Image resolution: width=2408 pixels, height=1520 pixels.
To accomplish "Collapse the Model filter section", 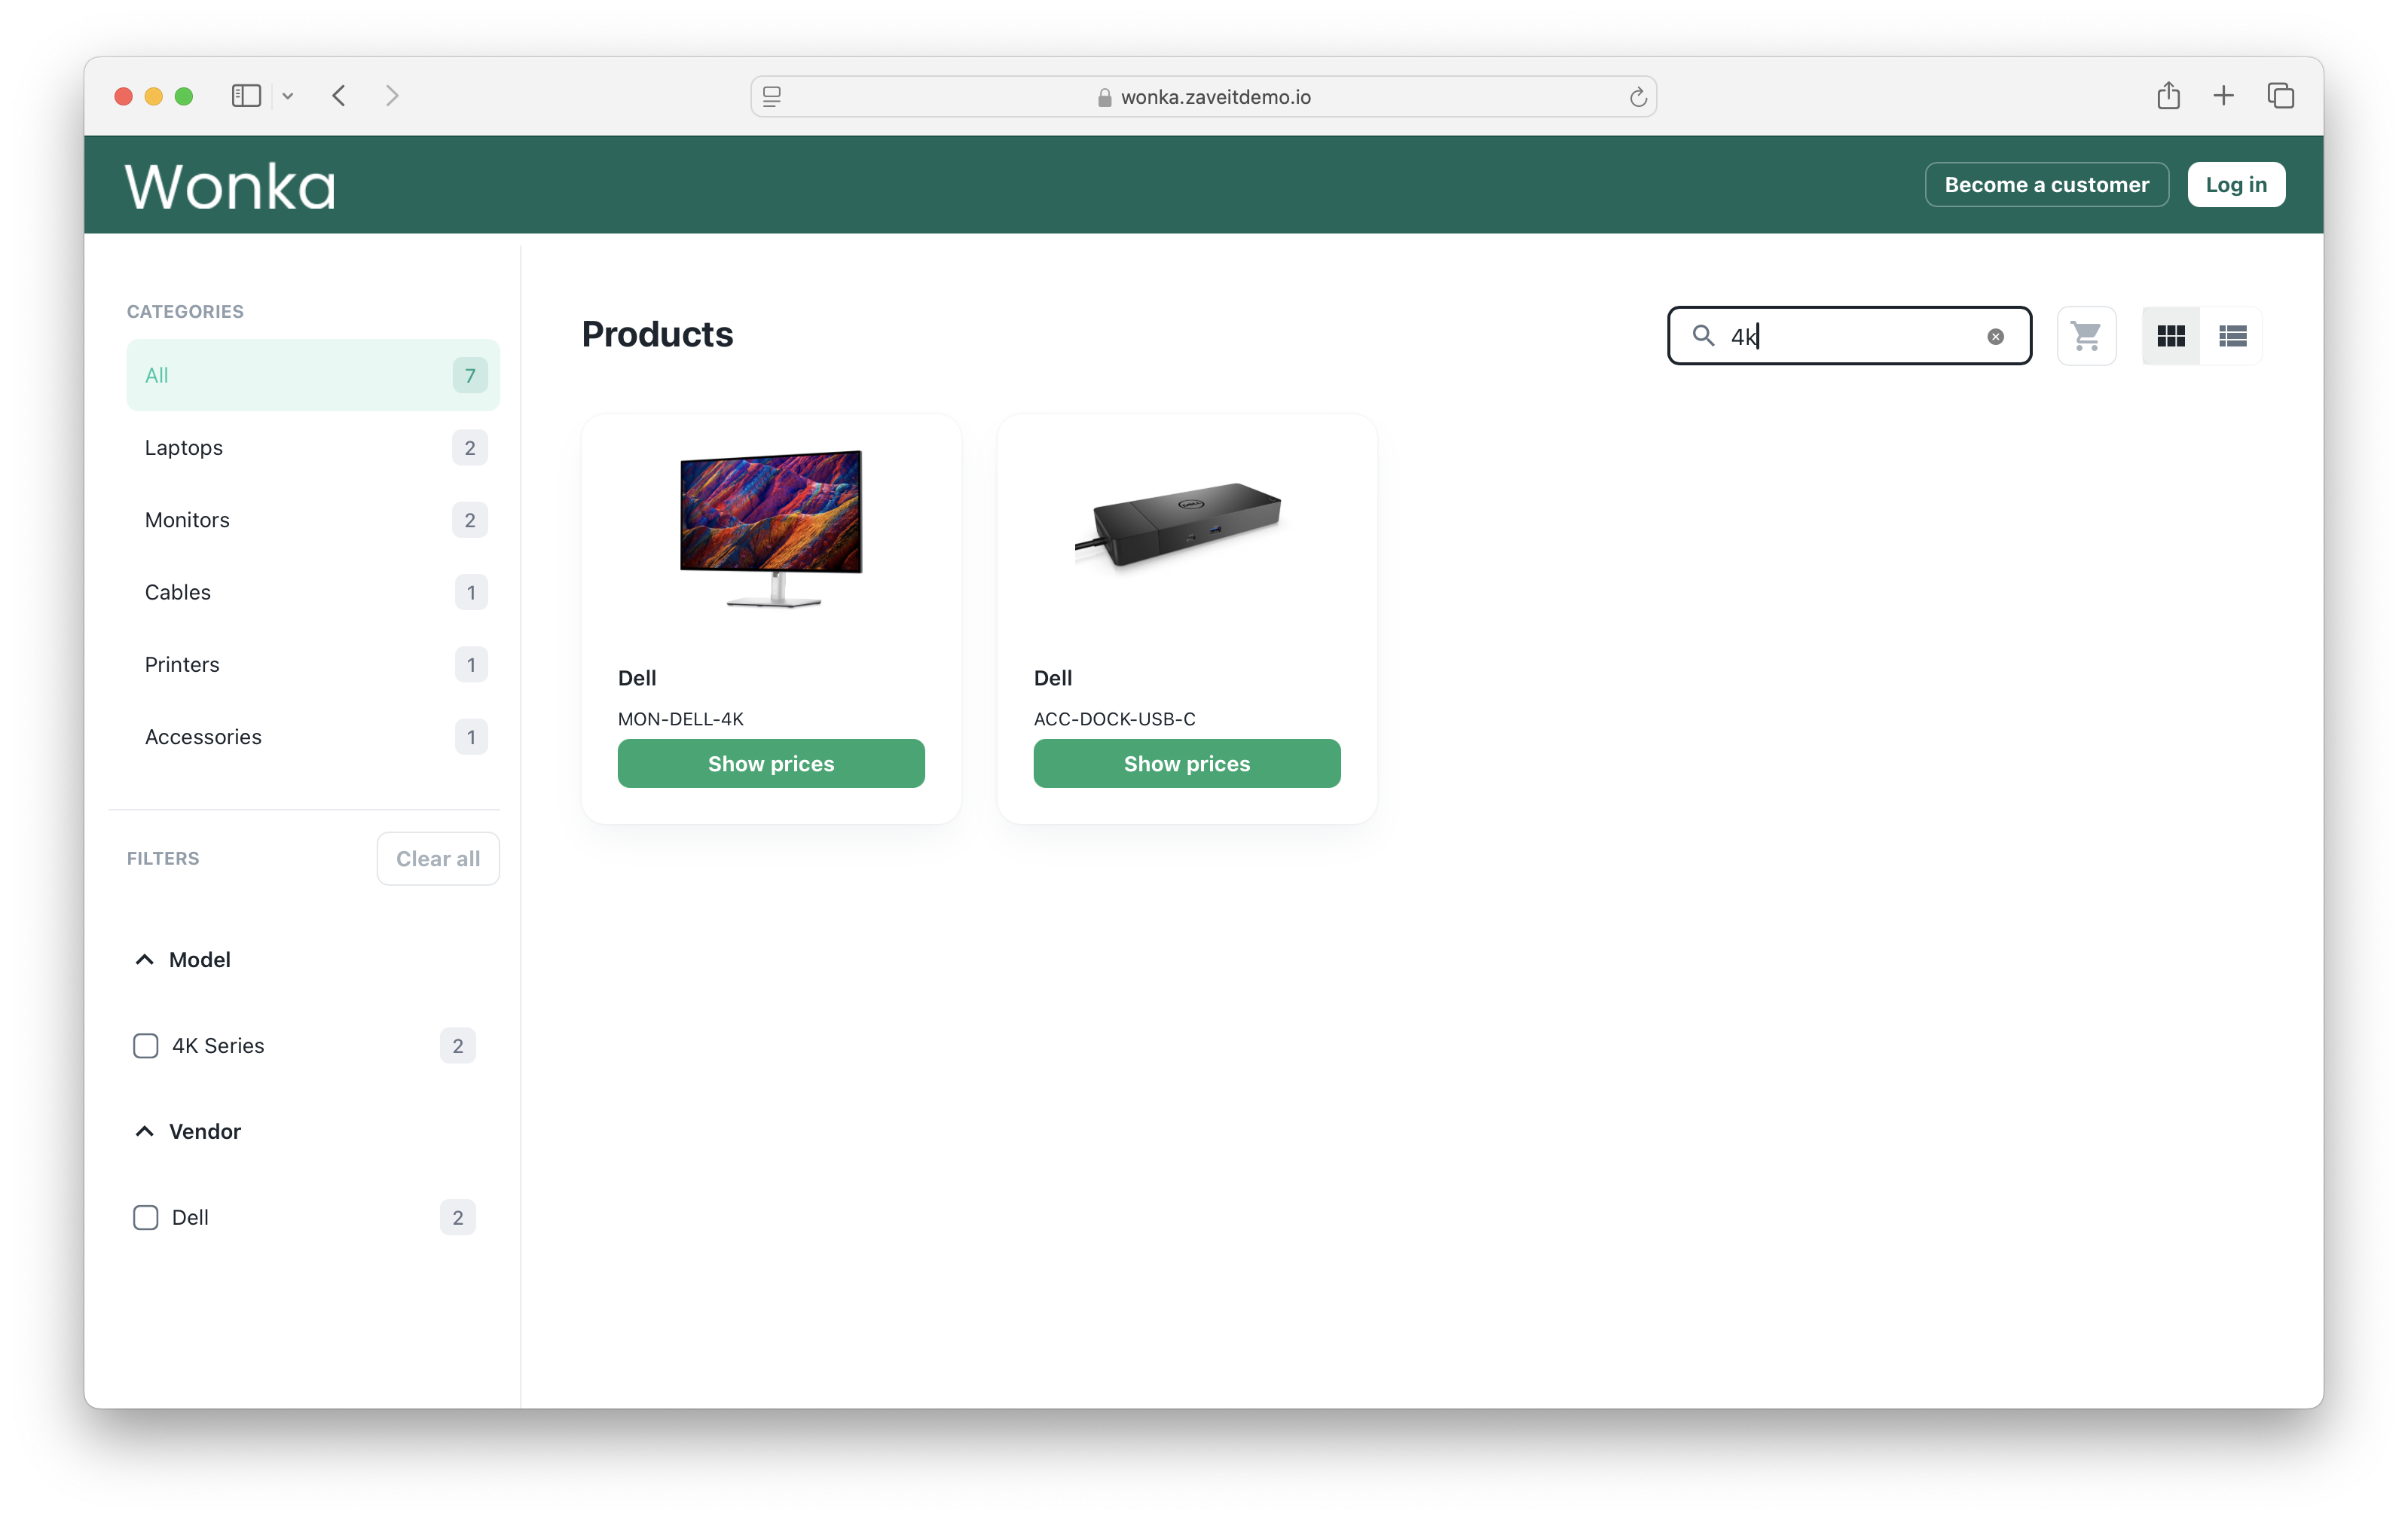I will click(144, 960).
